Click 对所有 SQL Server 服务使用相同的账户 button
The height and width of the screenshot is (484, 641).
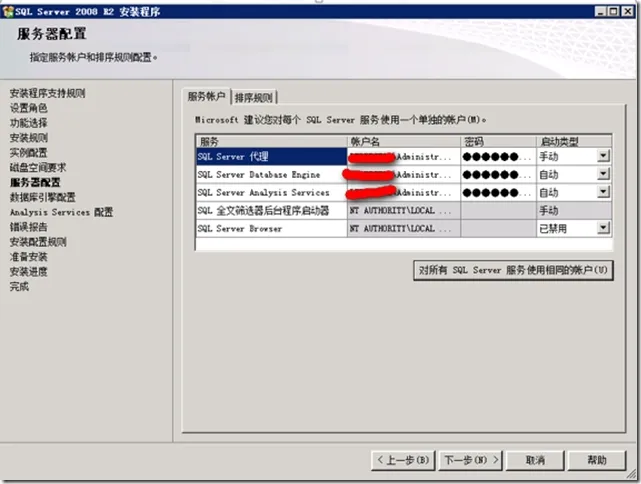point(513,270)
